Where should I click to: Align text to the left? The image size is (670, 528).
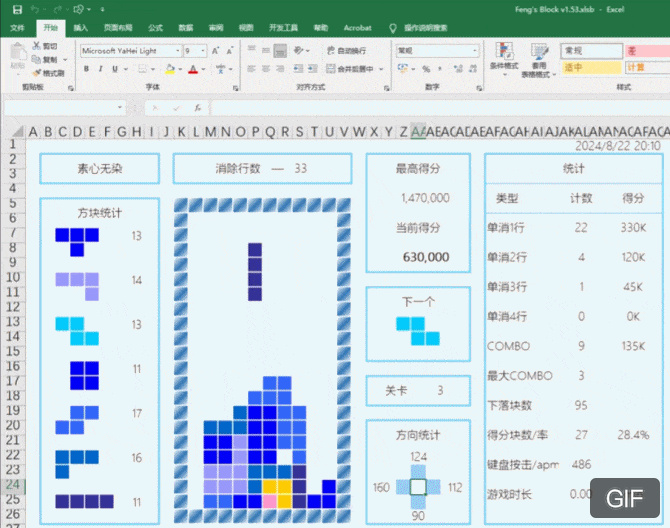pyautogui.click(x=252, y=68)
